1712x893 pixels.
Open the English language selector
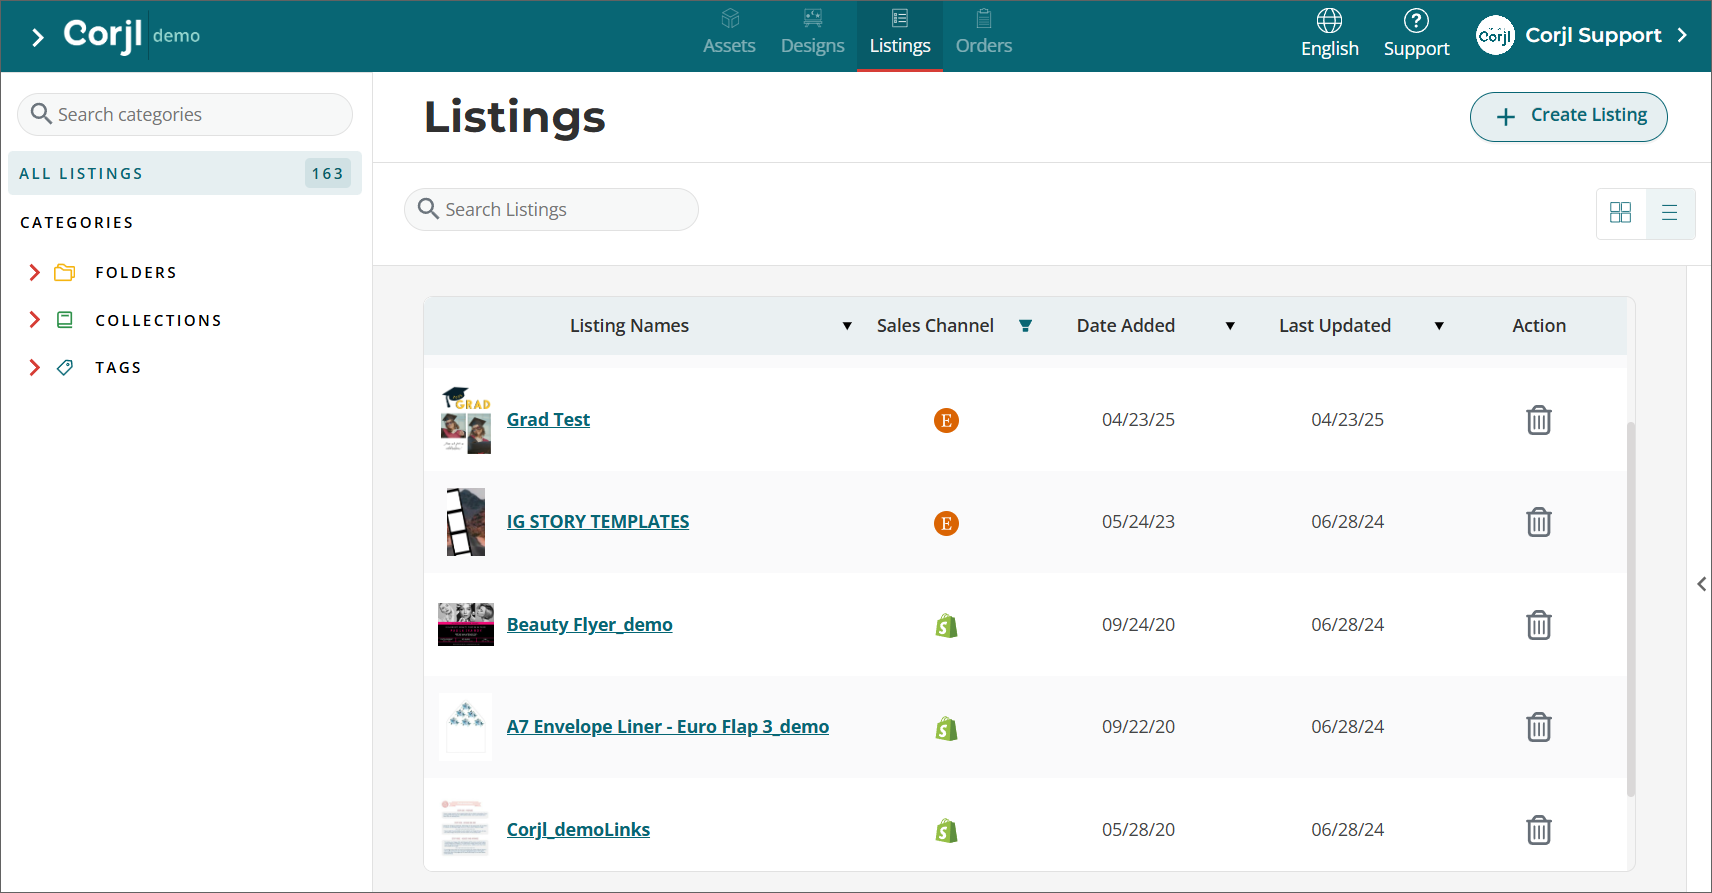[1330, 34]
